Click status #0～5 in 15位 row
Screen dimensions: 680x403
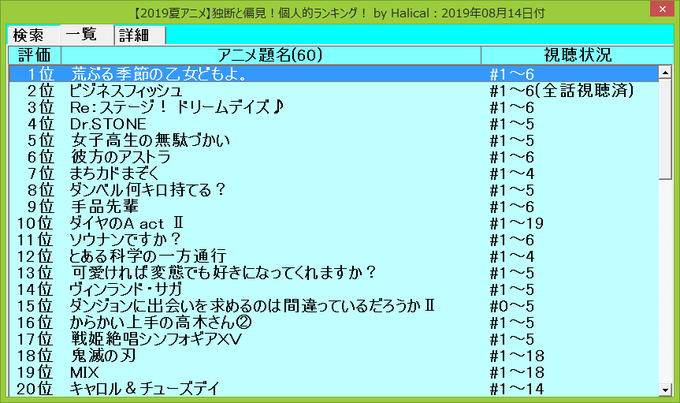[x=512, y=306]
